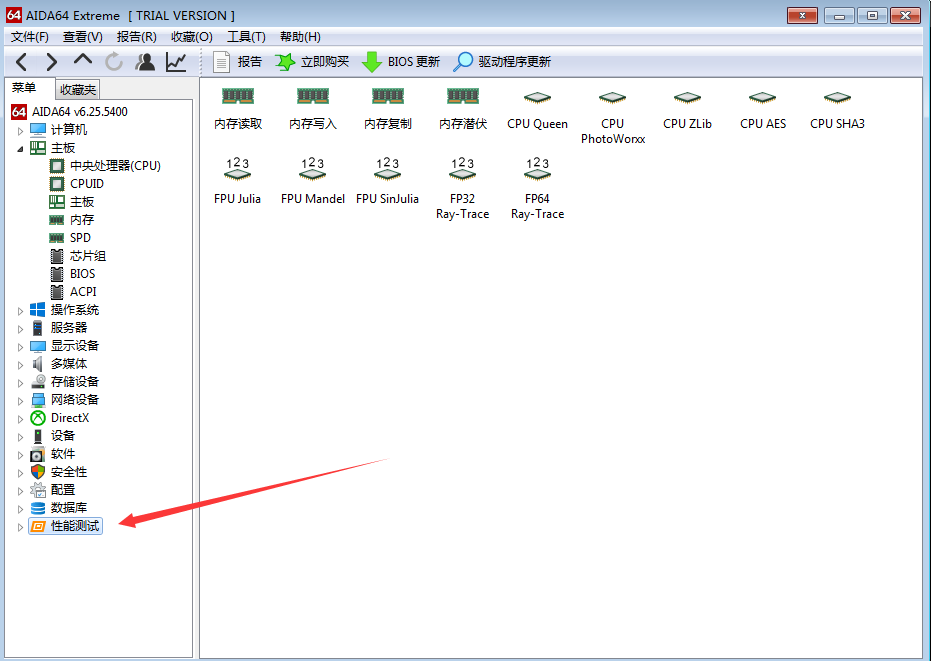The height and width of the screenshot is (661, 933).
Task: Go up one level with the up arrow
Action: coord(83,61)
